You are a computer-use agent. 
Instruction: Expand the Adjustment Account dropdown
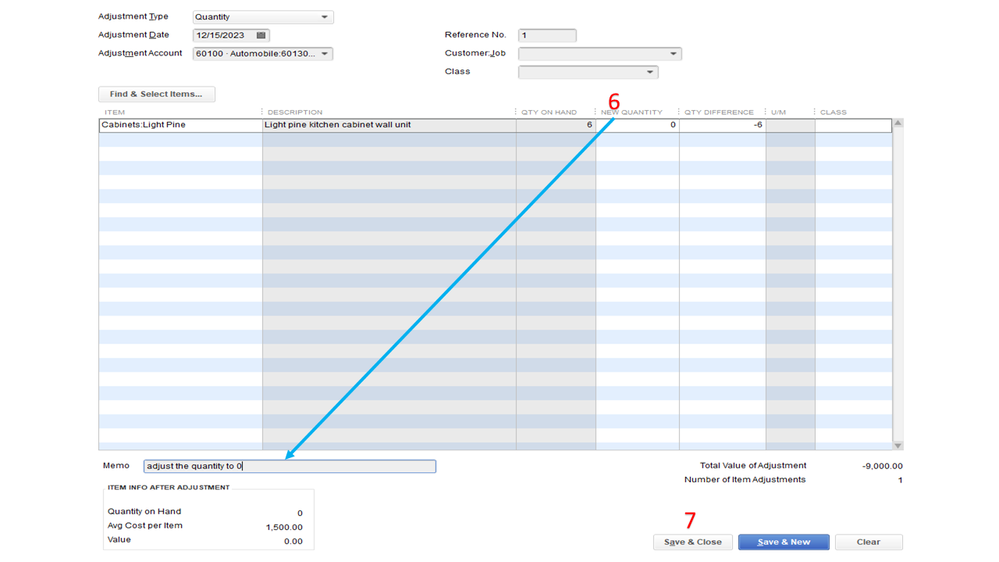tap(324, 54)
